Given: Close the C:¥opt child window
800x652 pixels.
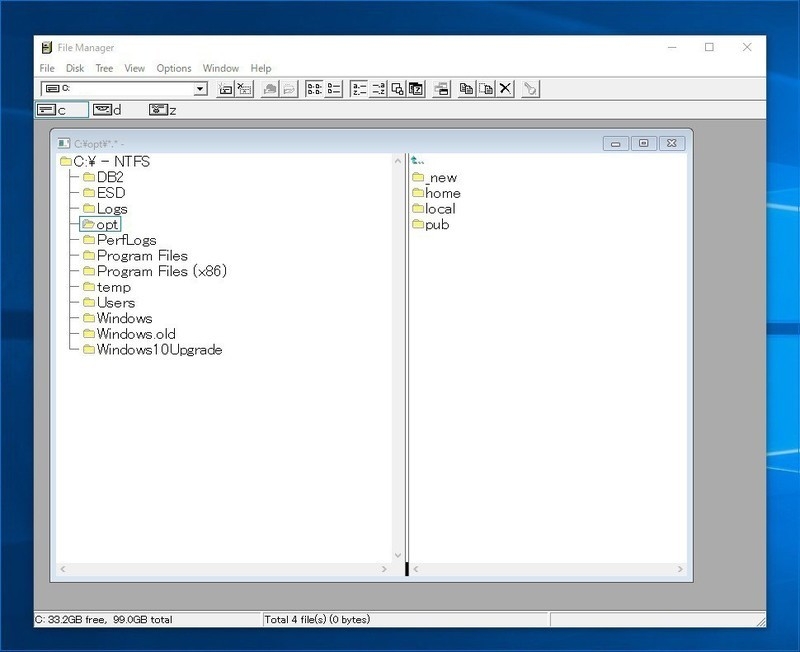Looking at the screenshot, I should click(672, 144).
